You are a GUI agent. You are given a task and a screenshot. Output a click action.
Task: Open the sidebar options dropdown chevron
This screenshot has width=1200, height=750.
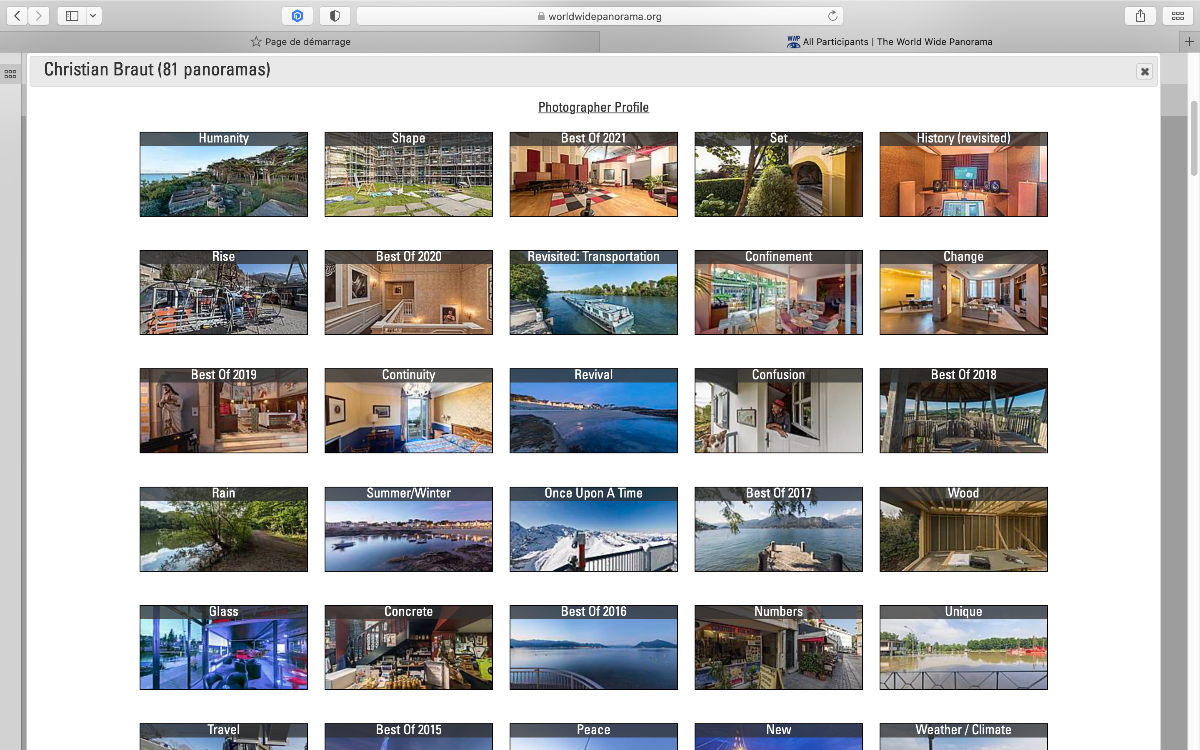pos(93,16)
